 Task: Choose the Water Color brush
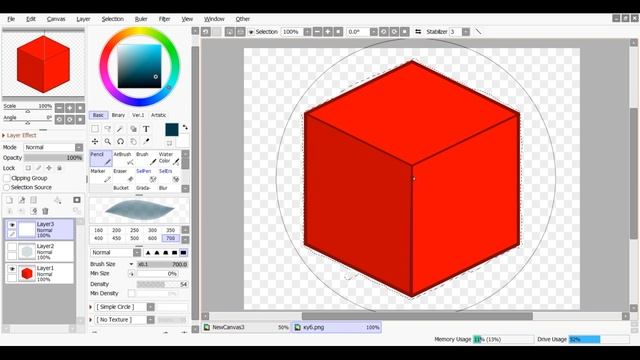(x=169, y=158)
